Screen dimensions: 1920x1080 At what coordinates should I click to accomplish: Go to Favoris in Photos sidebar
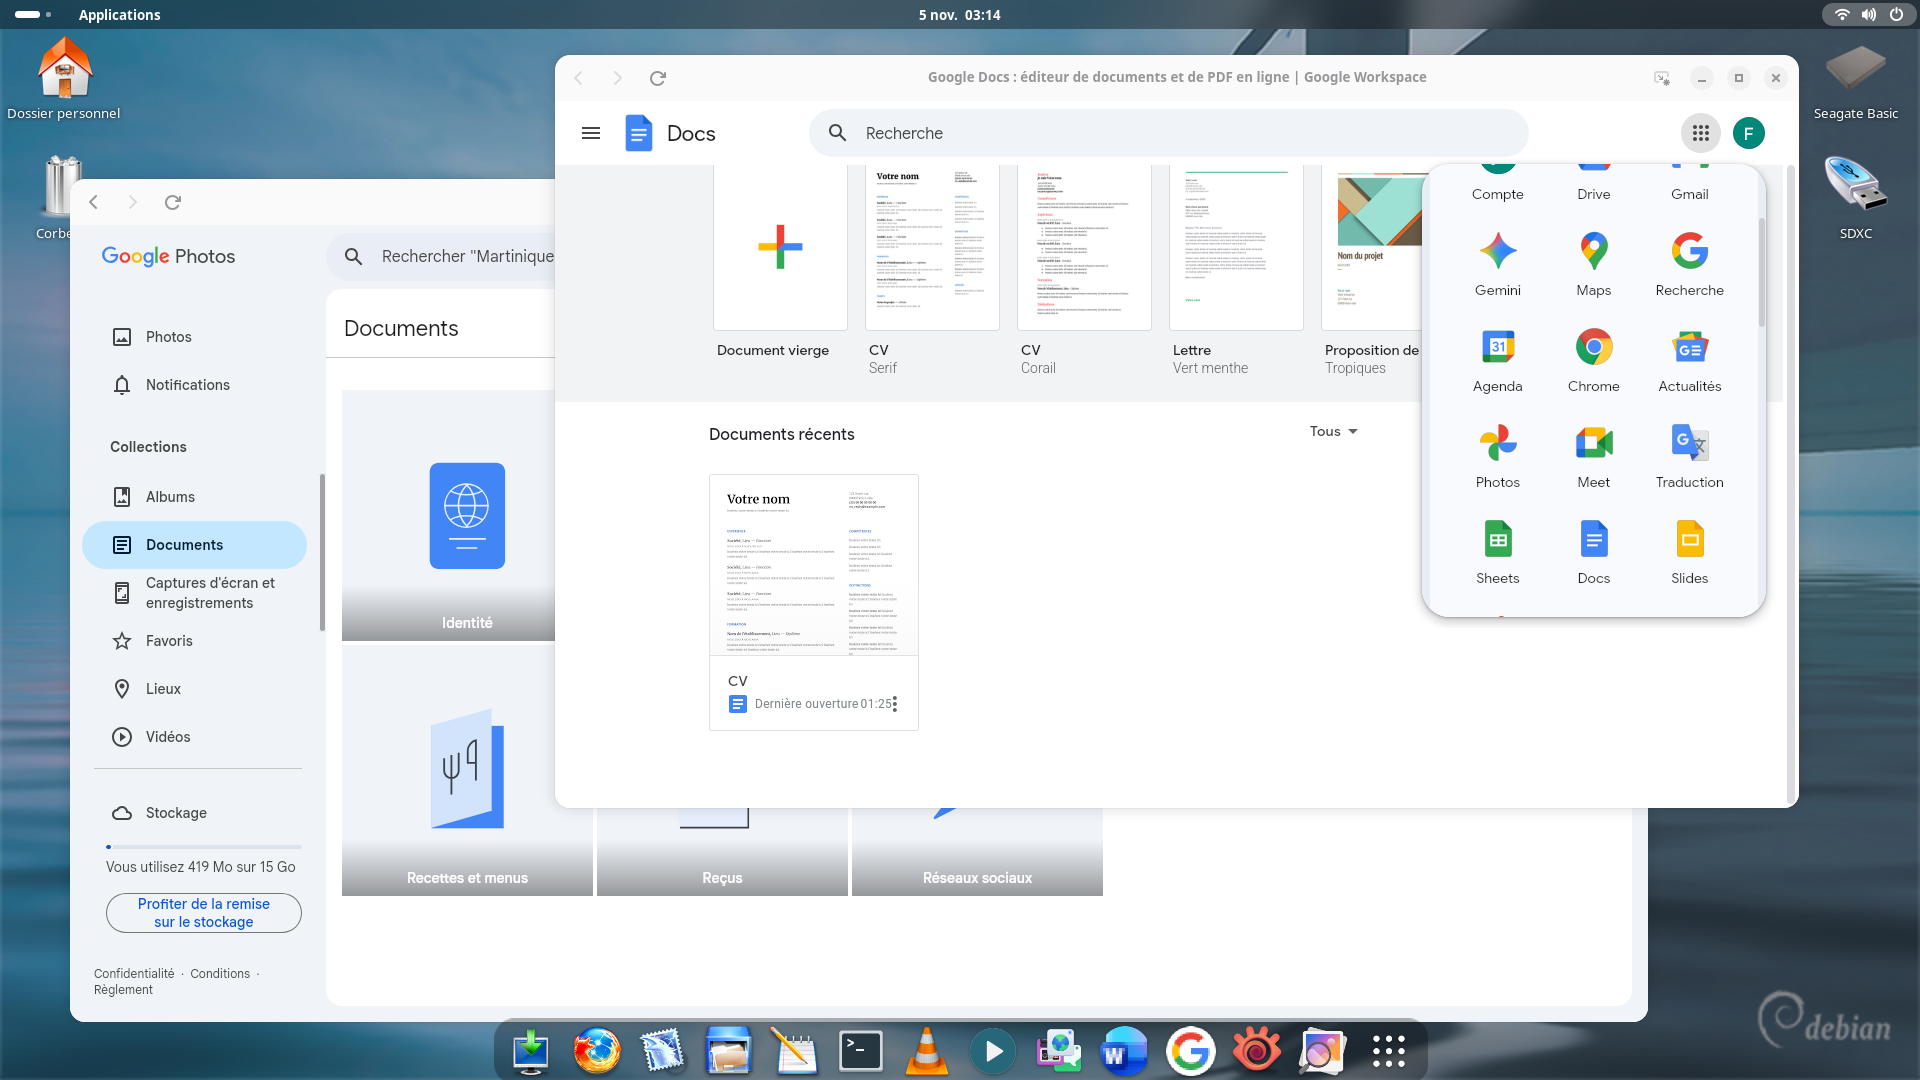pos(169,641)
